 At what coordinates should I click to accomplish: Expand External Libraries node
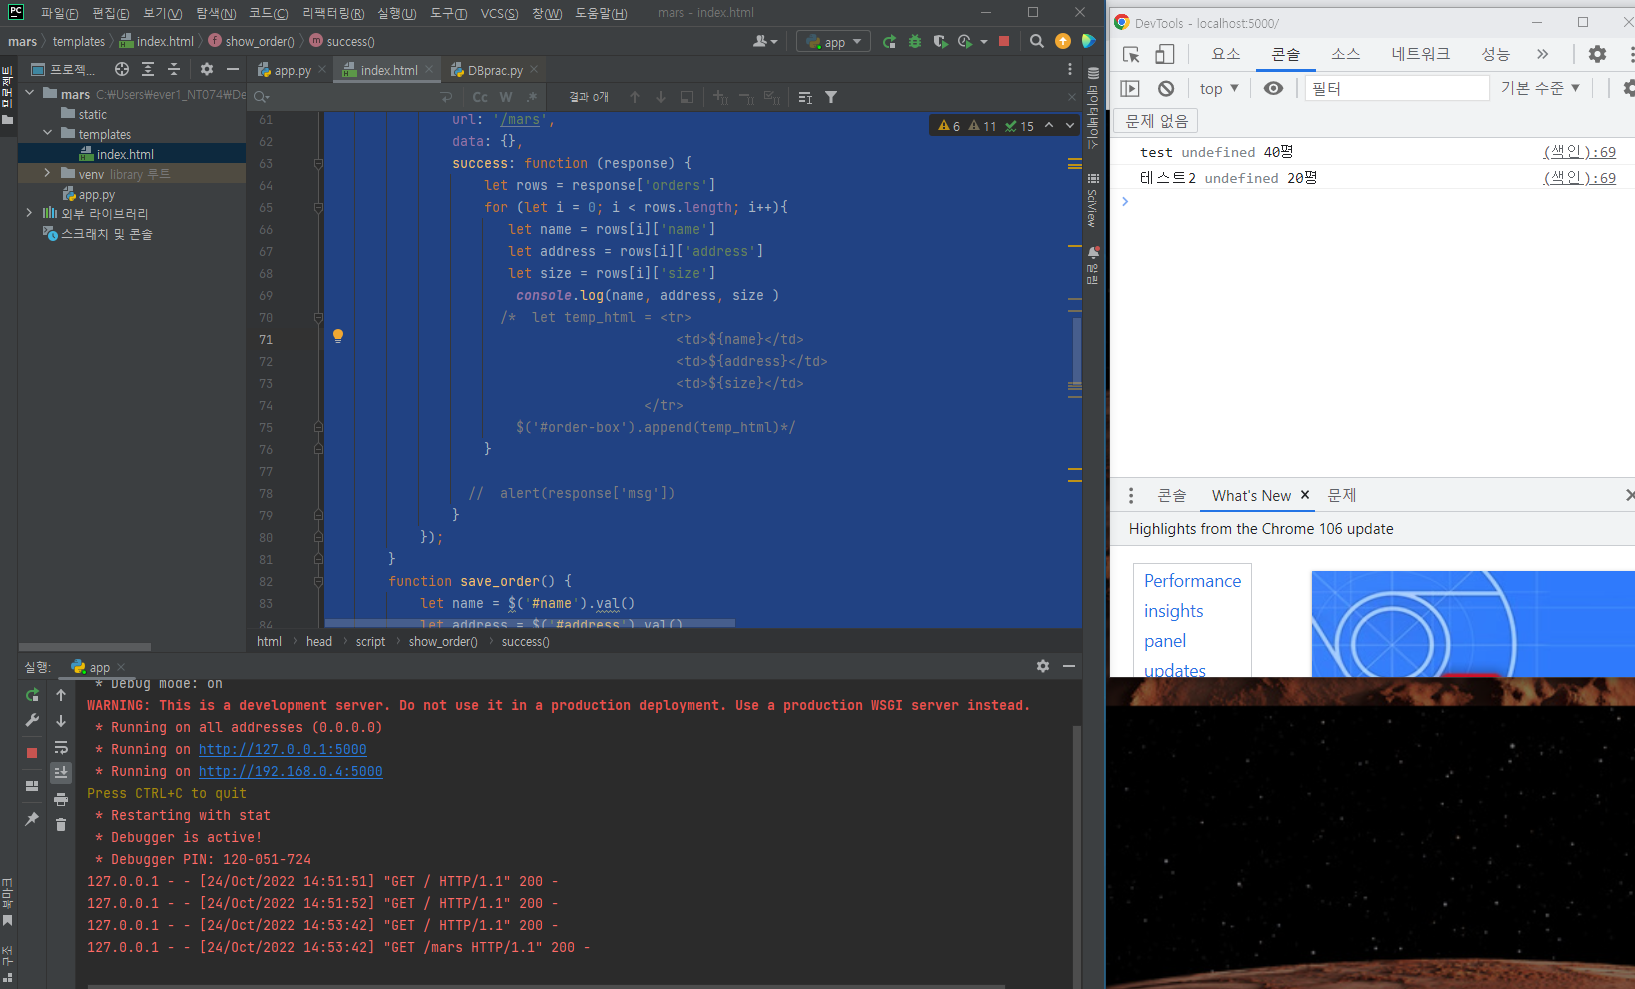(x=29, y=213)
